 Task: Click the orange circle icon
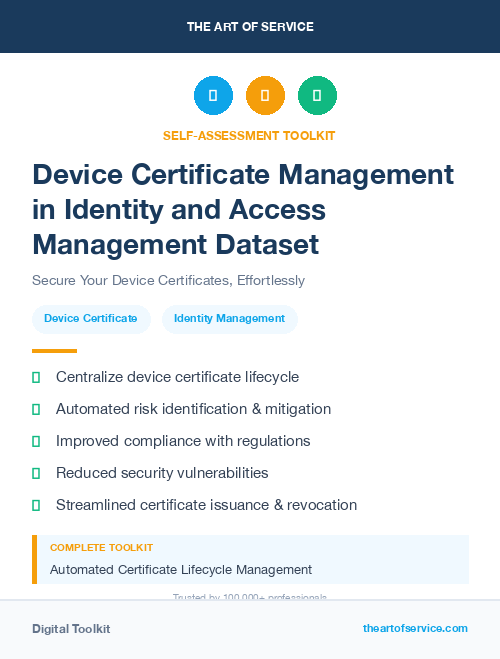pos(265,95)
